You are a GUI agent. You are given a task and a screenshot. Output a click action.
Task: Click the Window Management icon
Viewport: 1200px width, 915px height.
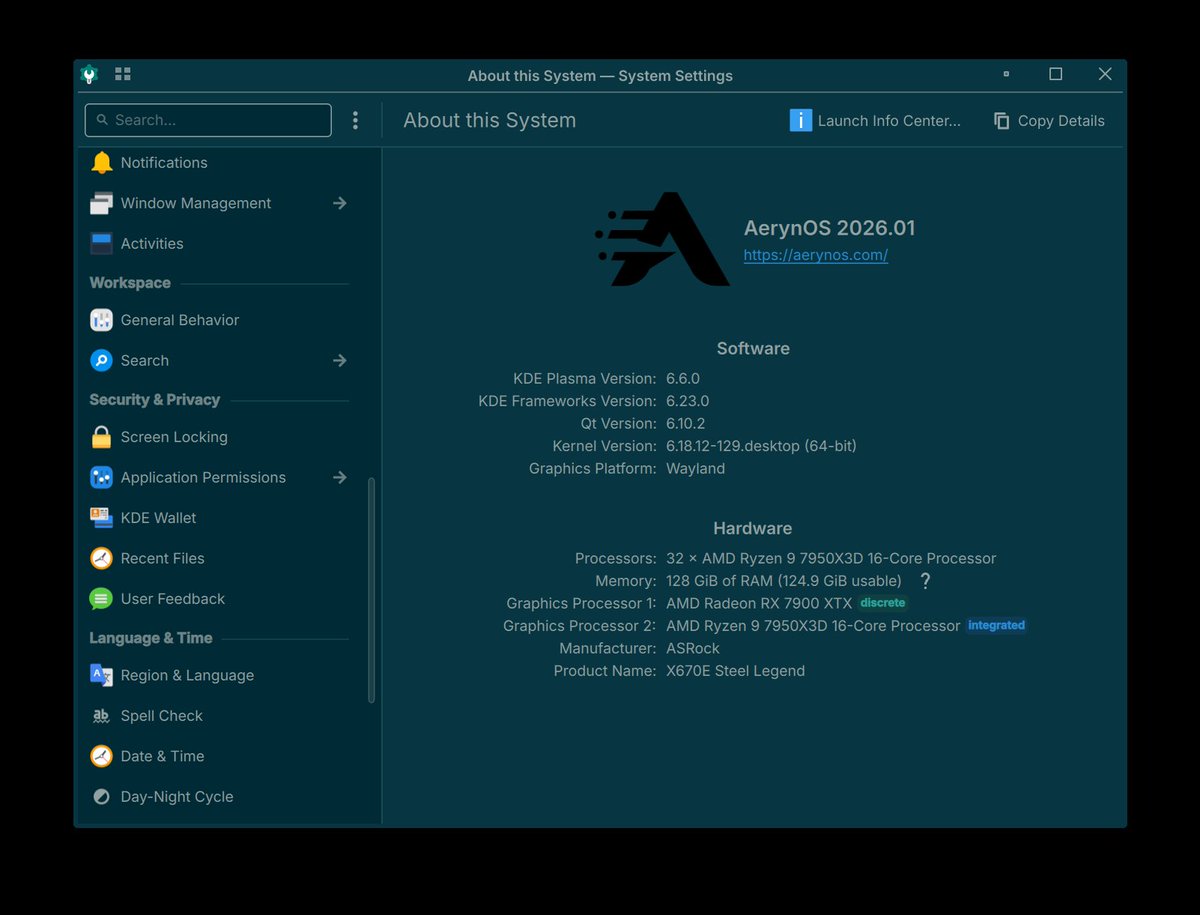tap(101, 203)
